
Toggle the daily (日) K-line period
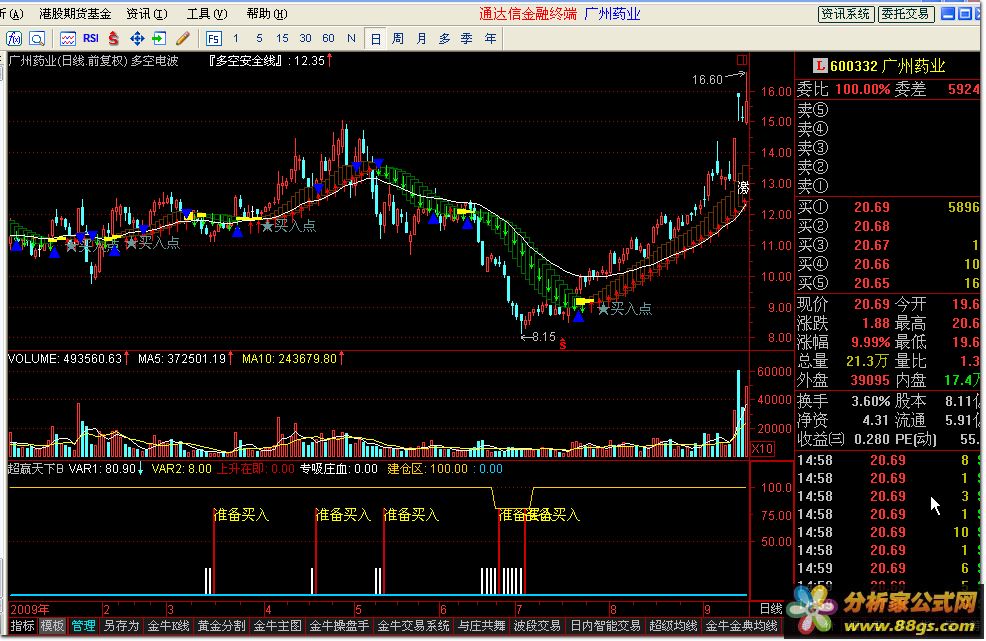[x=375, y=39]
